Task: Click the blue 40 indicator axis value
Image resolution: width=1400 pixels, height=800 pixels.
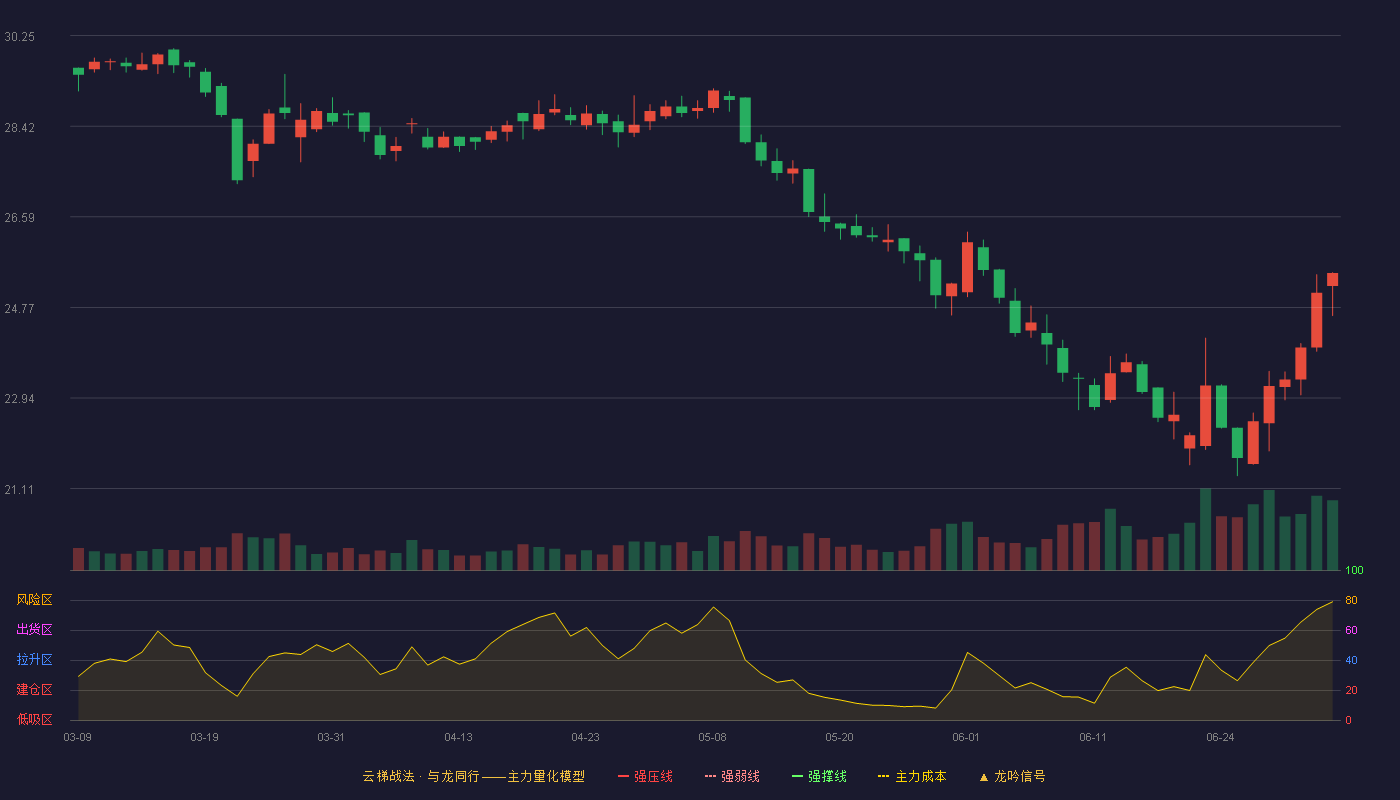Action: pyautogui.click(x=1351, y=660)
